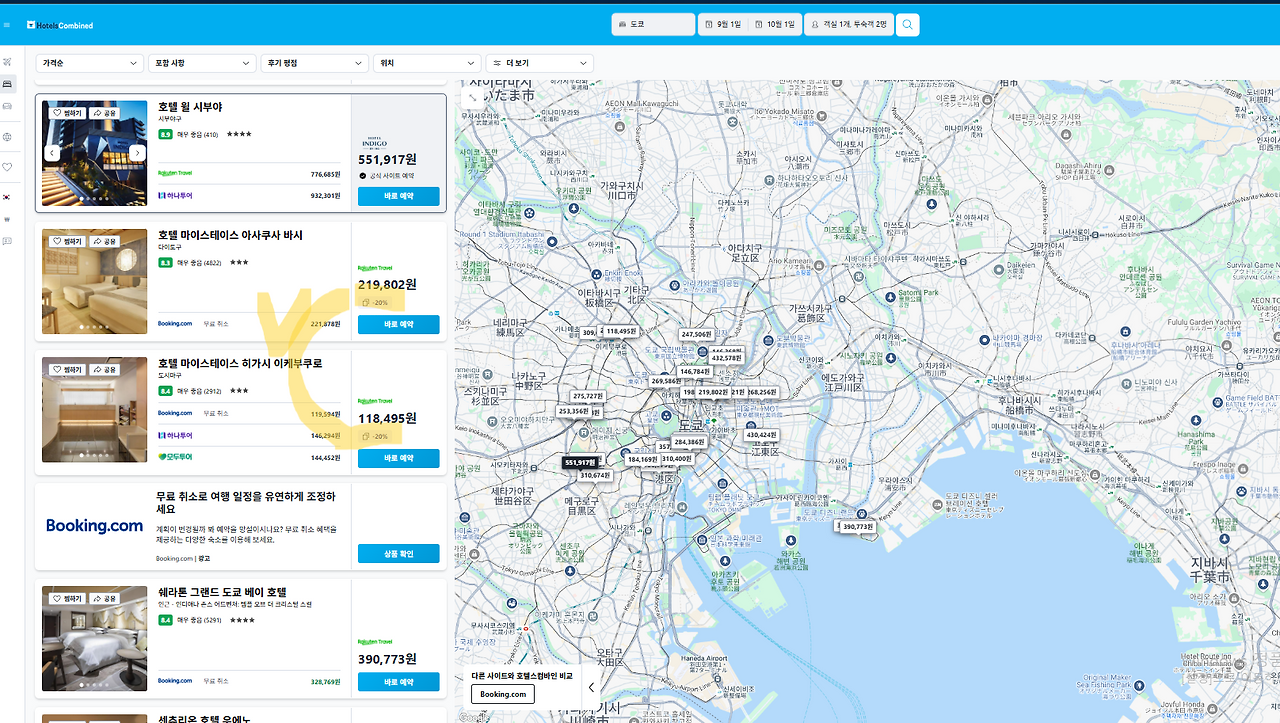Select the Rakuten Travel 776,685원 offer
1280x723 pixels.
click(x=249, y=174)
